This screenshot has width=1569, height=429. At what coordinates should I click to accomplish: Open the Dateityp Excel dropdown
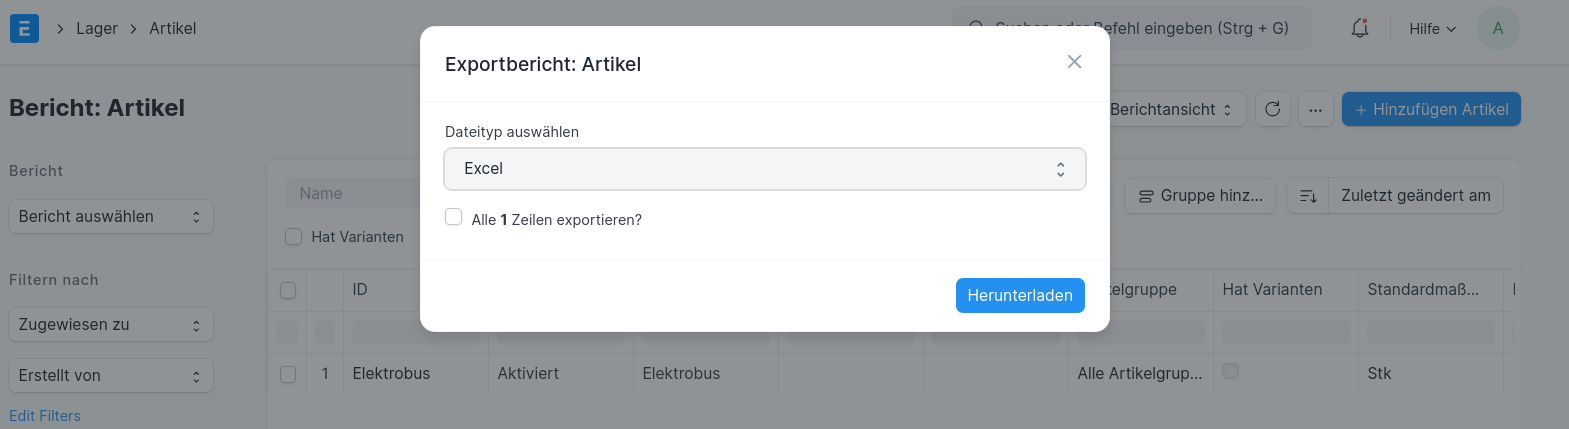[765, 169]
